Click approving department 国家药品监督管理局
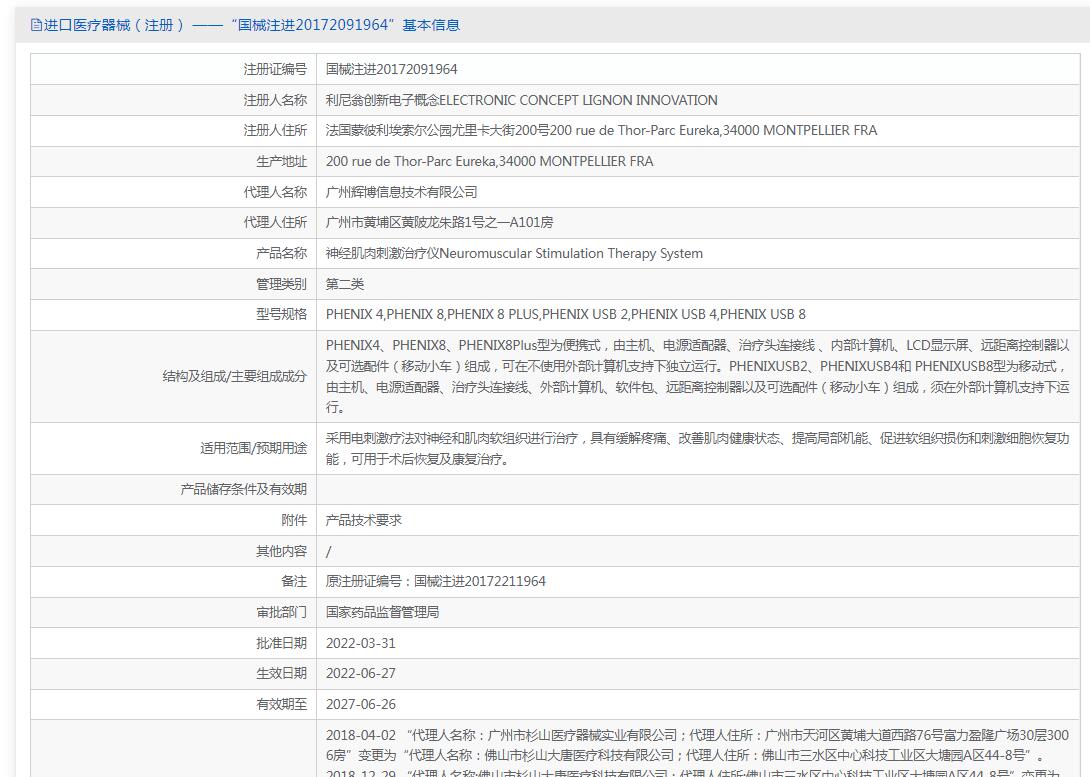This screenshot has width=1090, height=777. pos(382,612)
